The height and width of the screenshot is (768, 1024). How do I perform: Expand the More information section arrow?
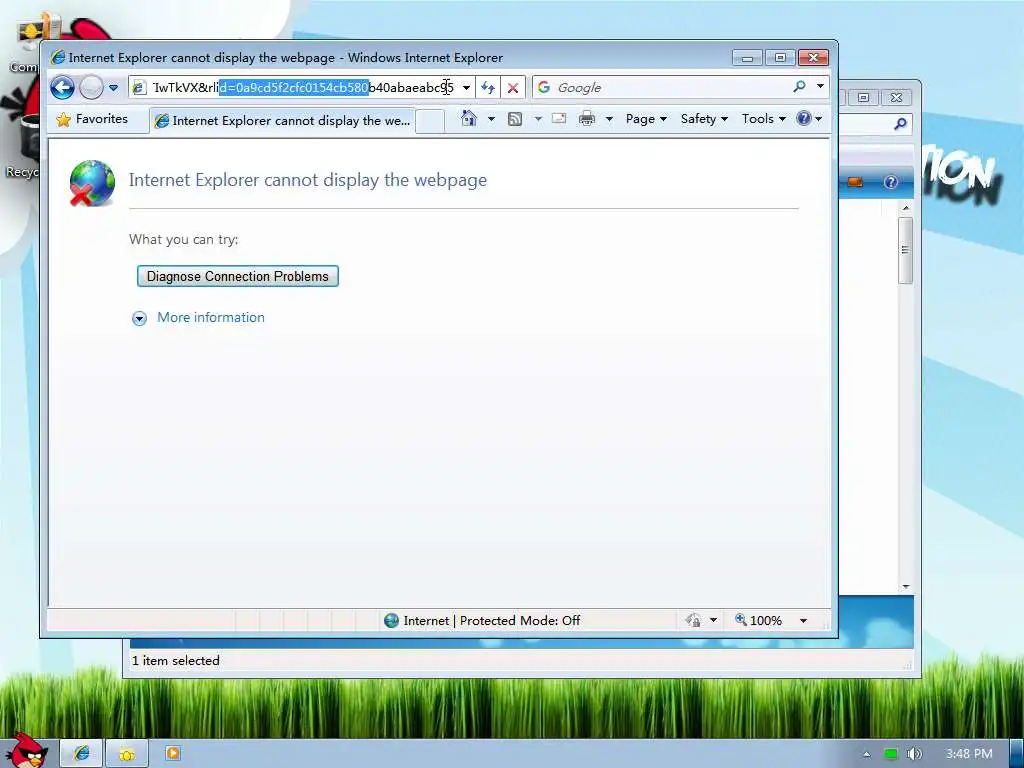point(139,318)
